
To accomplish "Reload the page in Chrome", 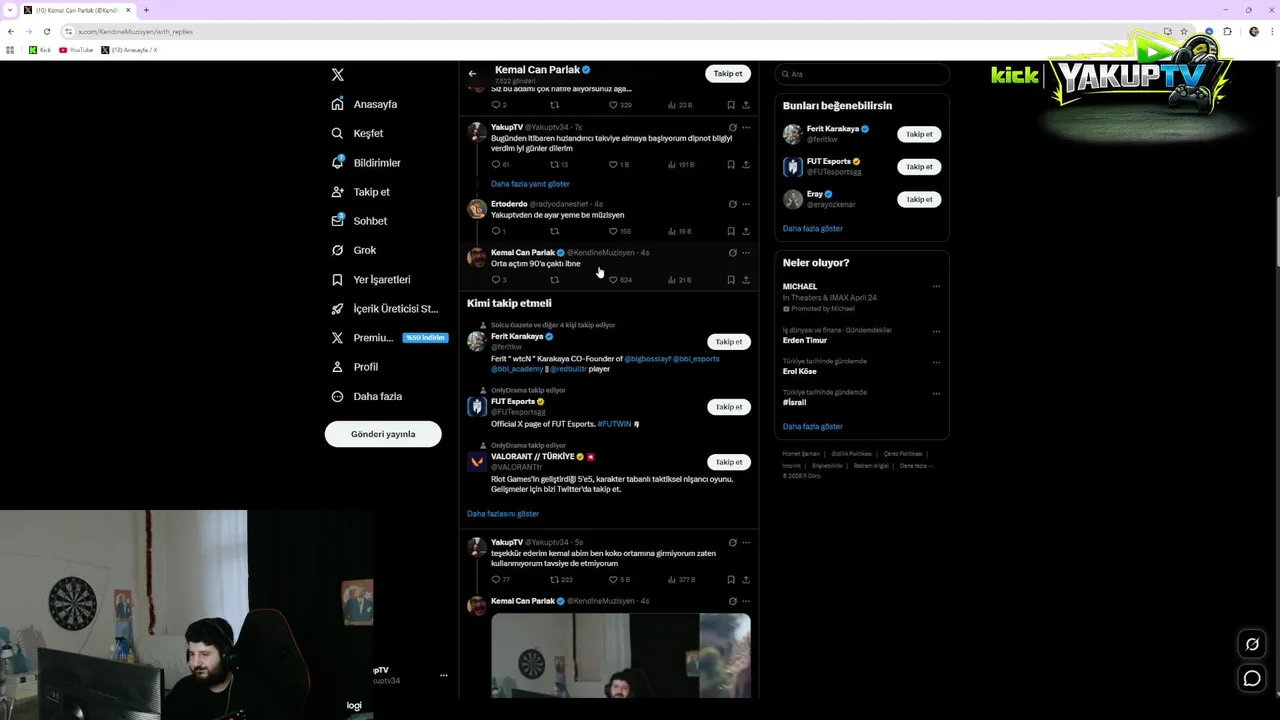I will (x=46, y=31).
